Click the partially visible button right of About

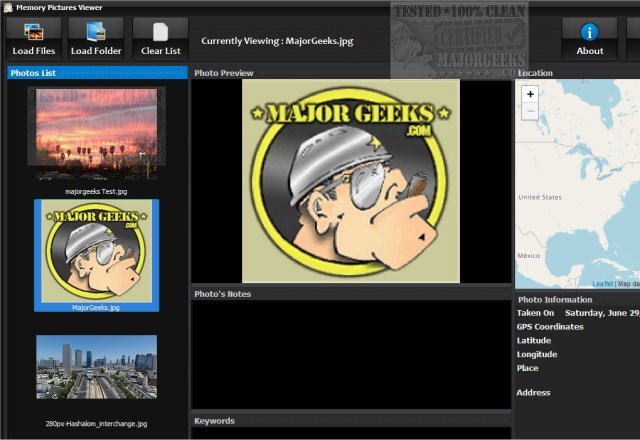click(x=633, y=38)
